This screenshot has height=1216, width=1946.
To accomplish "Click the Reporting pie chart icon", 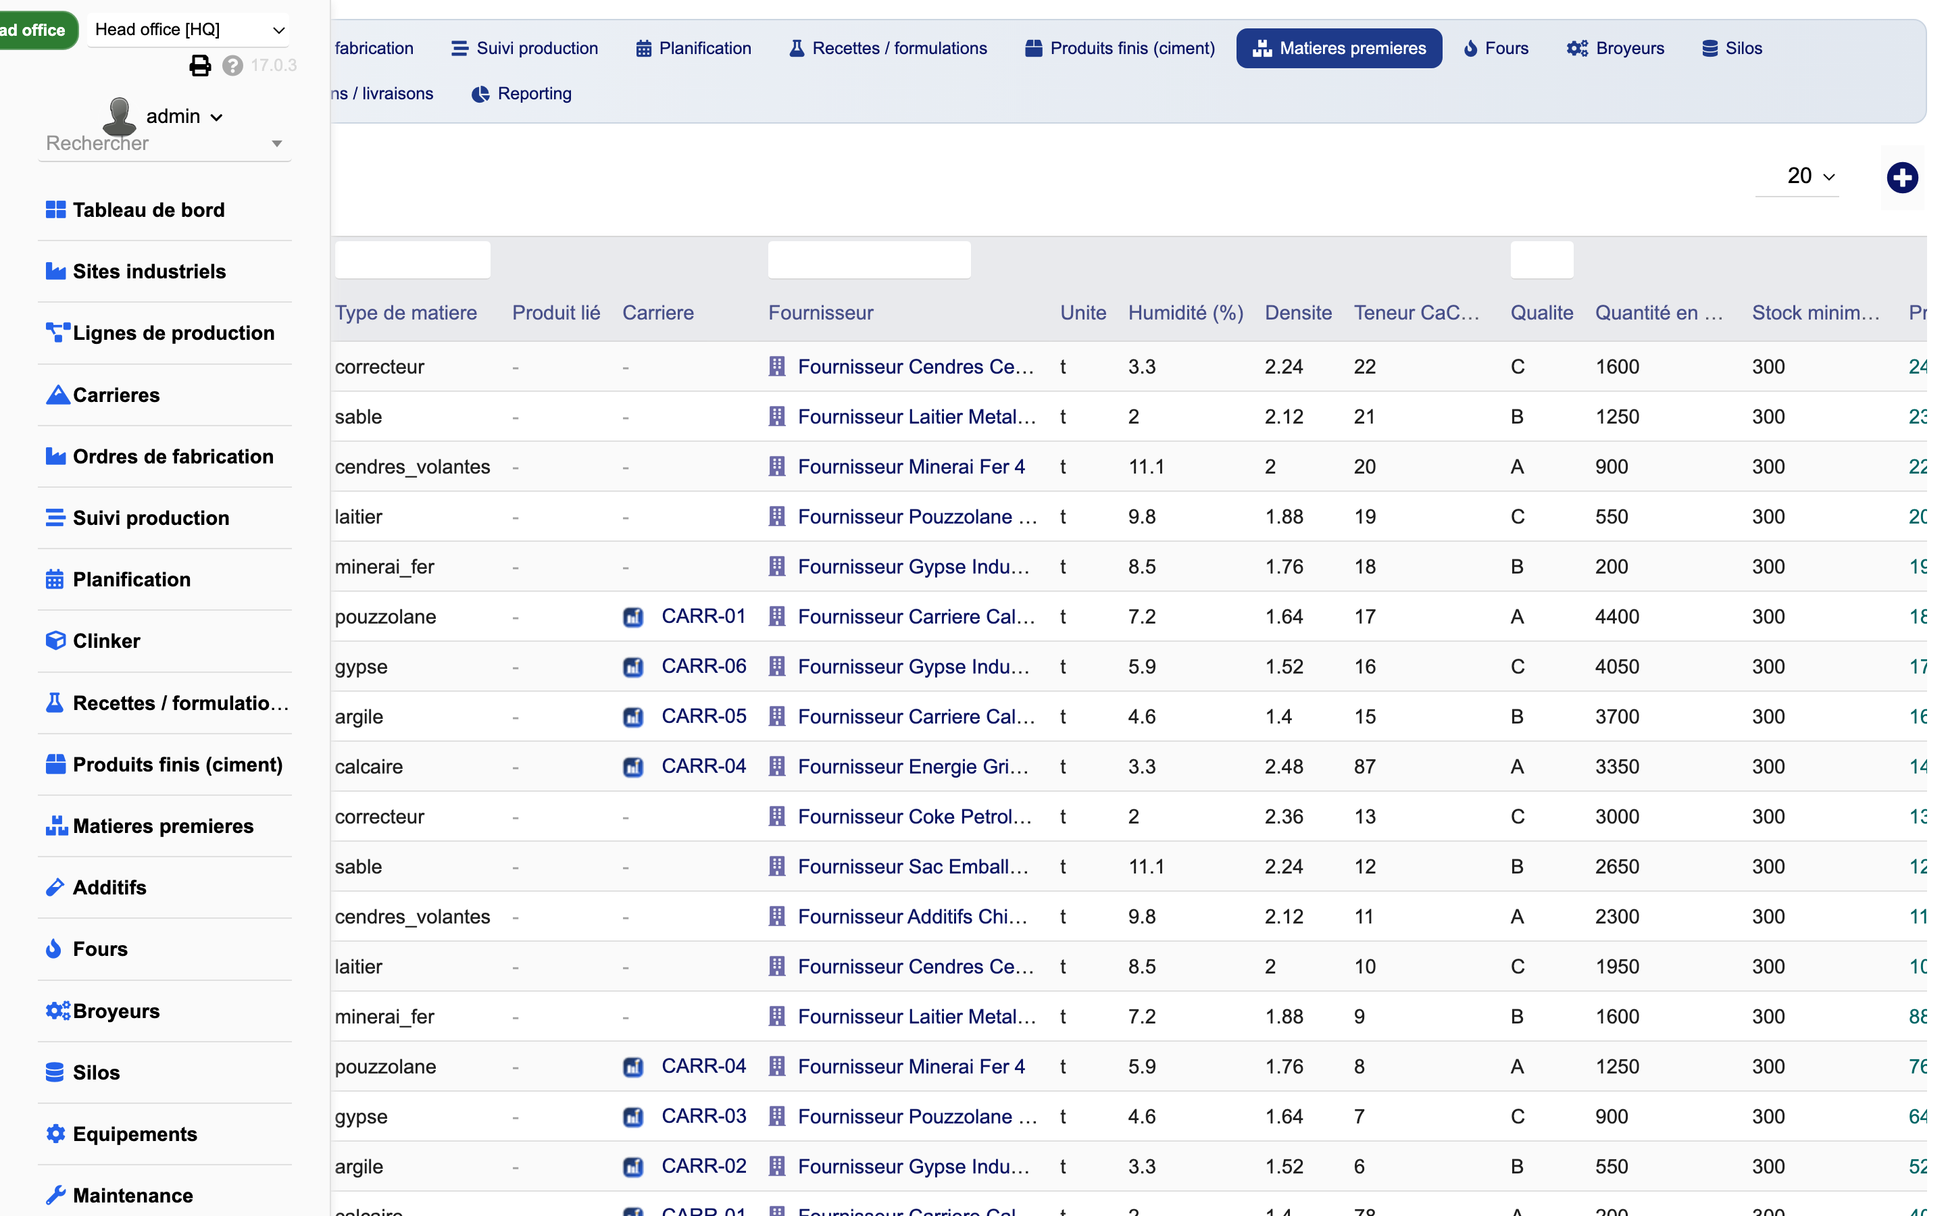I will point(481,94).
